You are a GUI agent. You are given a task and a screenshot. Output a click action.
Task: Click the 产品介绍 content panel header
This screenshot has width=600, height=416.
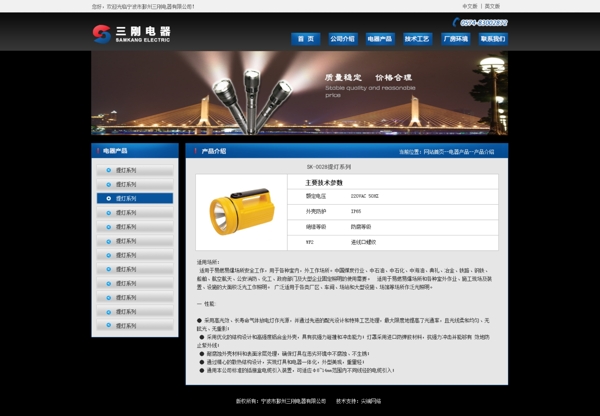[x=347, y=151]
